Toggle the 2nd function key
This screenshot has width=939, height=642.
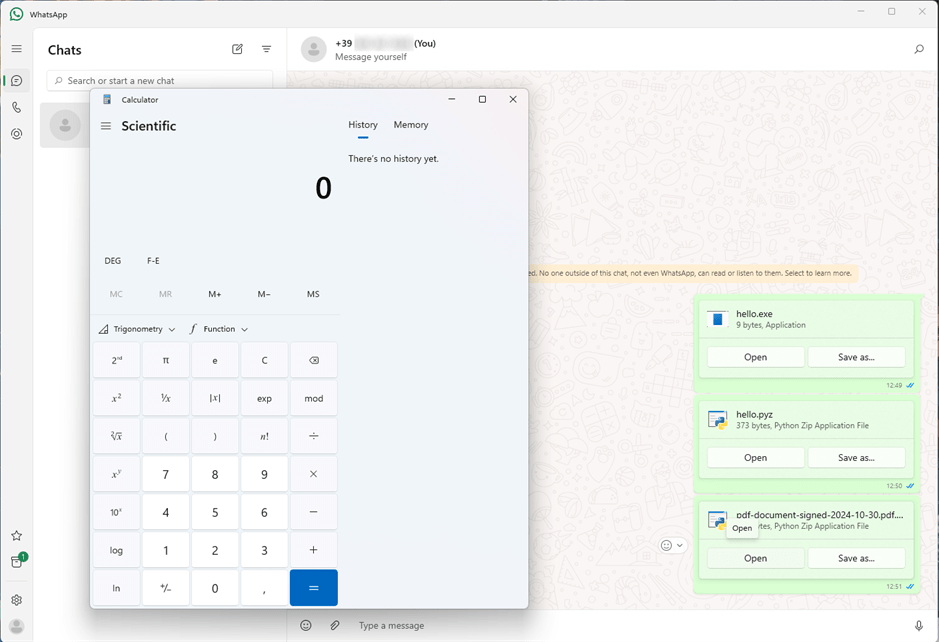(116, 360)
